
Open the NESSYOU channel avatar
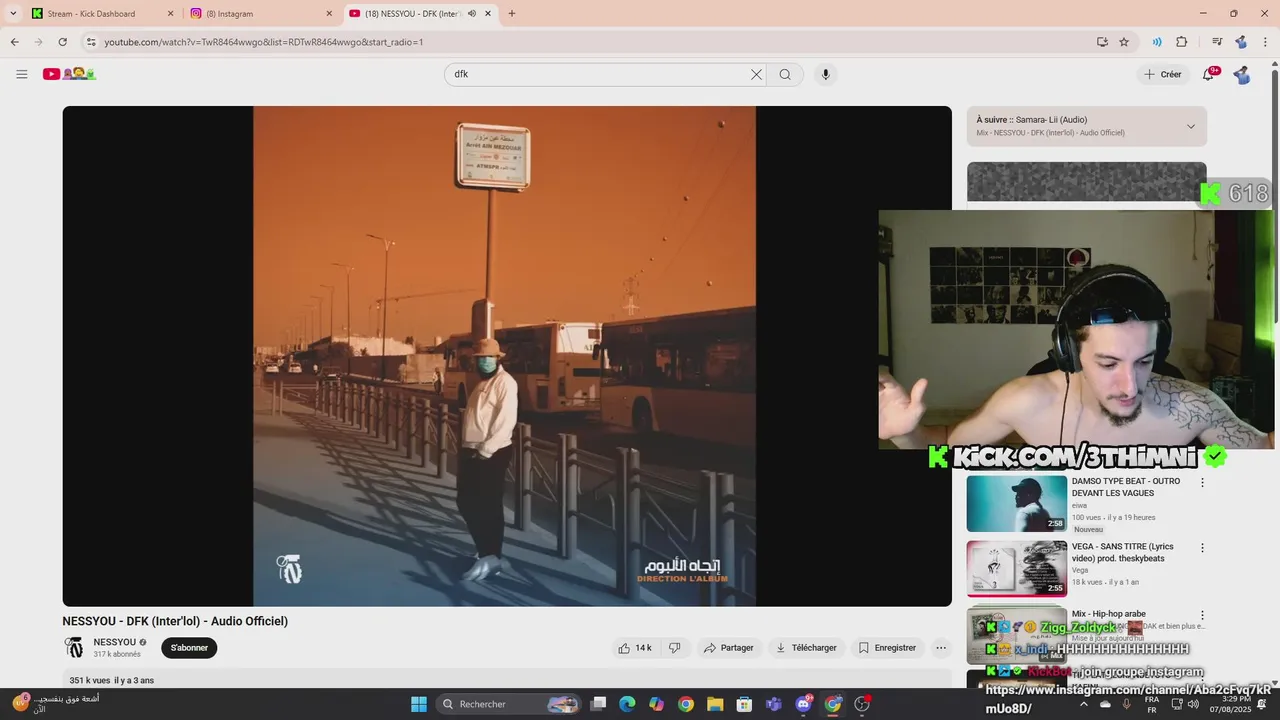(x=74, y=647)
